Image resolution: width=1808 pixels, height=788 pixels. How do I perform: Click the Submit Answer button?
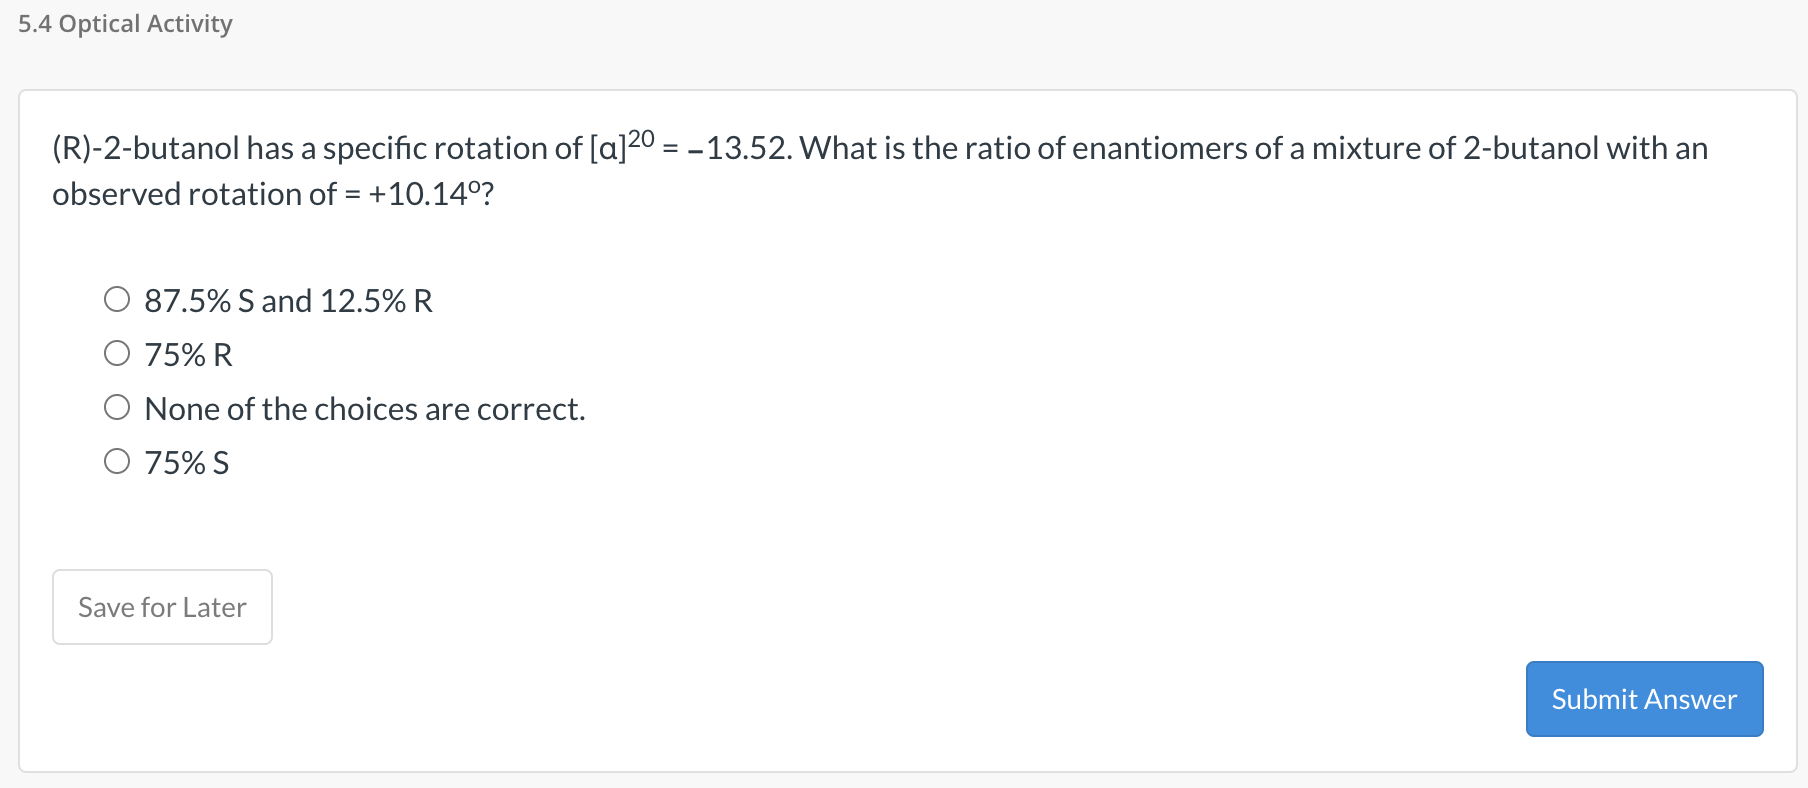(x=1643, y=698)
